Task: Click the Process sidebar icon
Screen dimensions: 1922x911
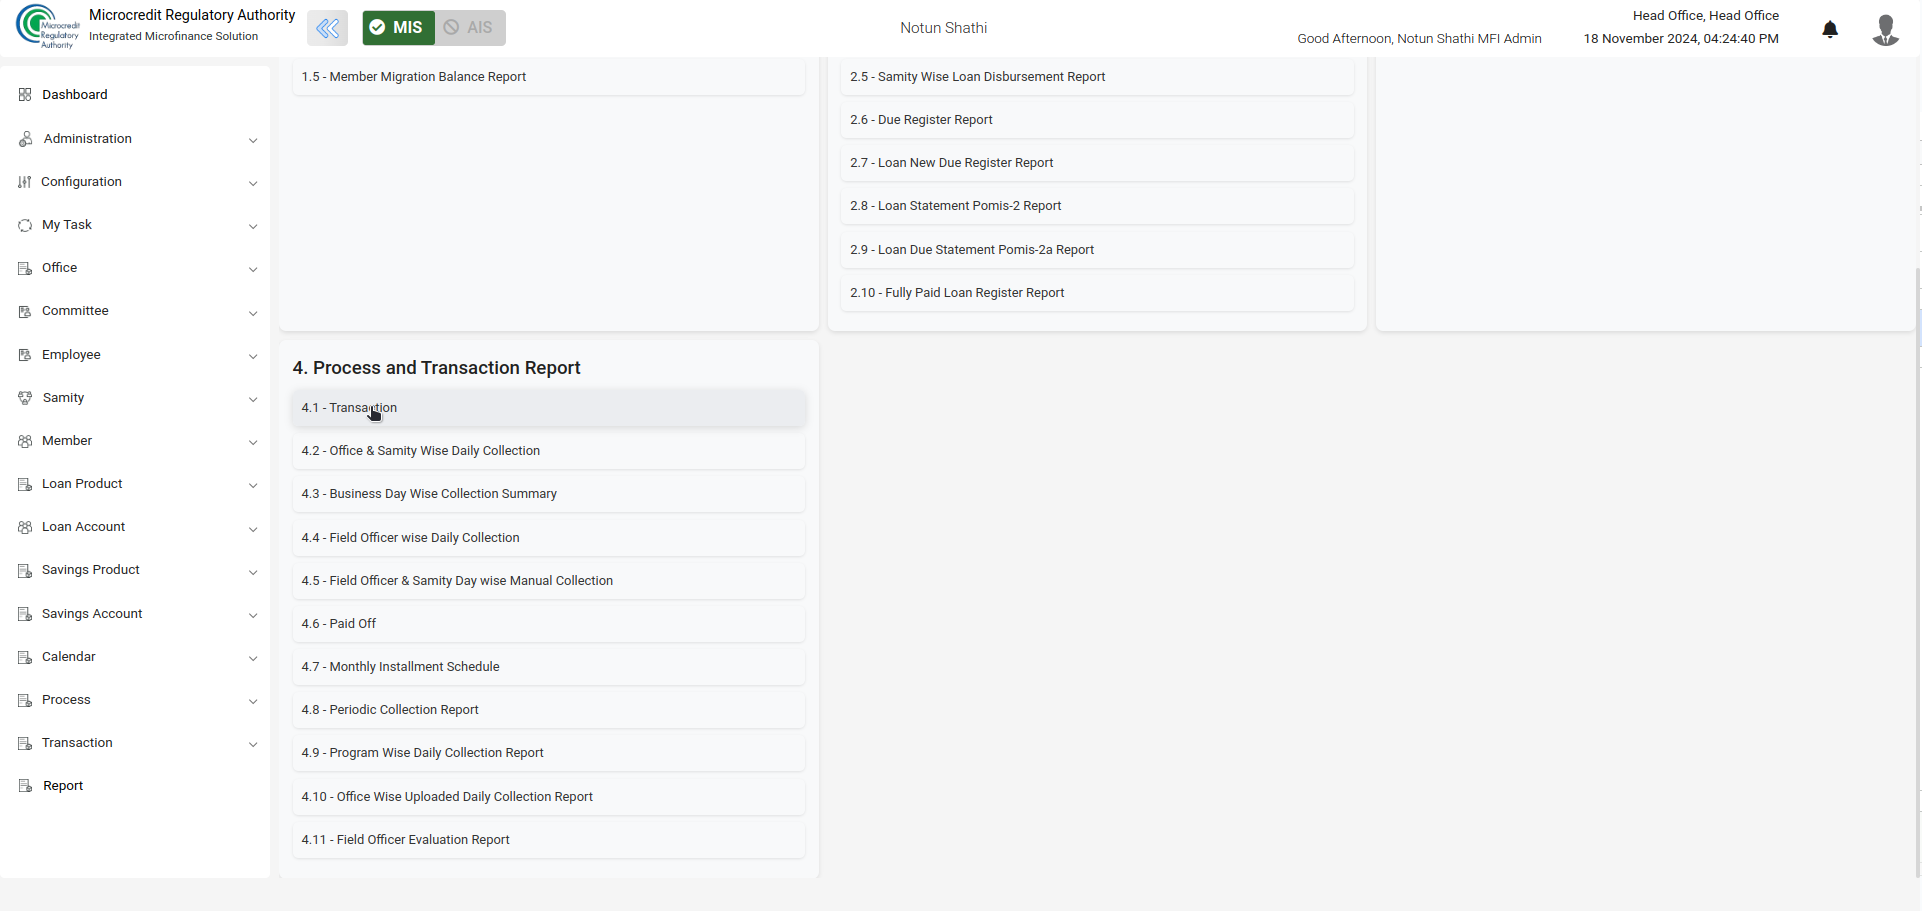Action: click(x=25, y=700)
